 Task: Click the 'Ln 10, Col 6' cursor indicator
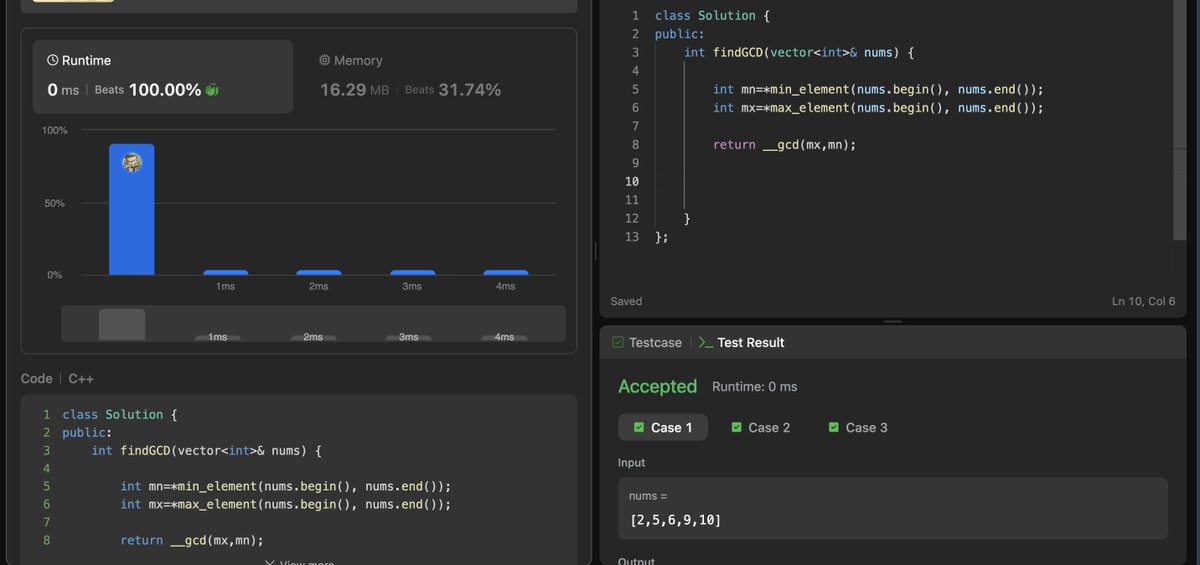click(x=1143, y=301)
